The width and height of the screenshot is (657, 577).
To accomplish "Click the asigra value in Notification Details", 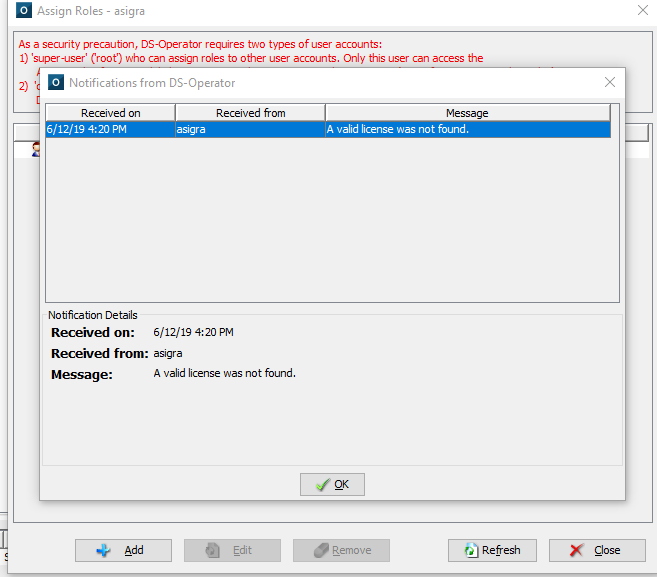I will pos(168,353).
